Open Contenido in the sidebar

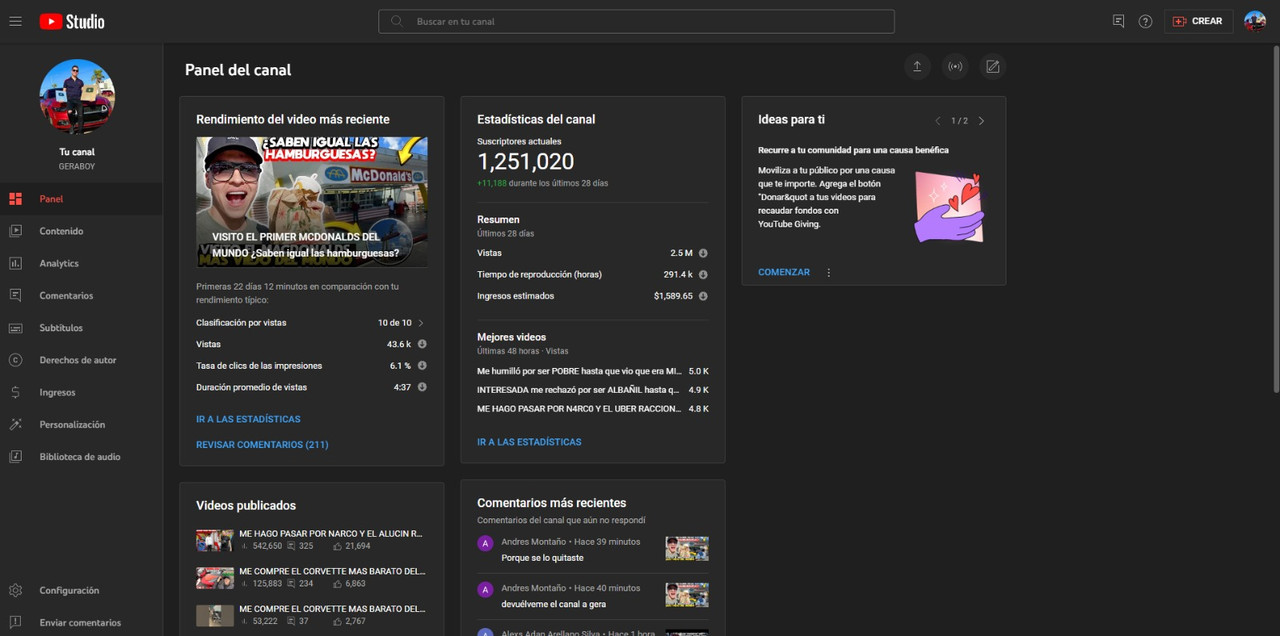coord(81,231)
